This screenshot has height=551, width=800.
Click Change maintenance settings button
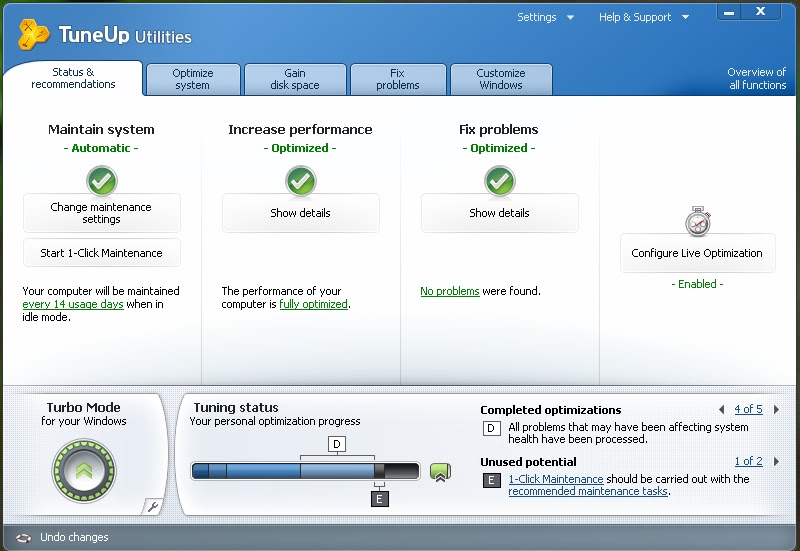[x=102, y=213]
